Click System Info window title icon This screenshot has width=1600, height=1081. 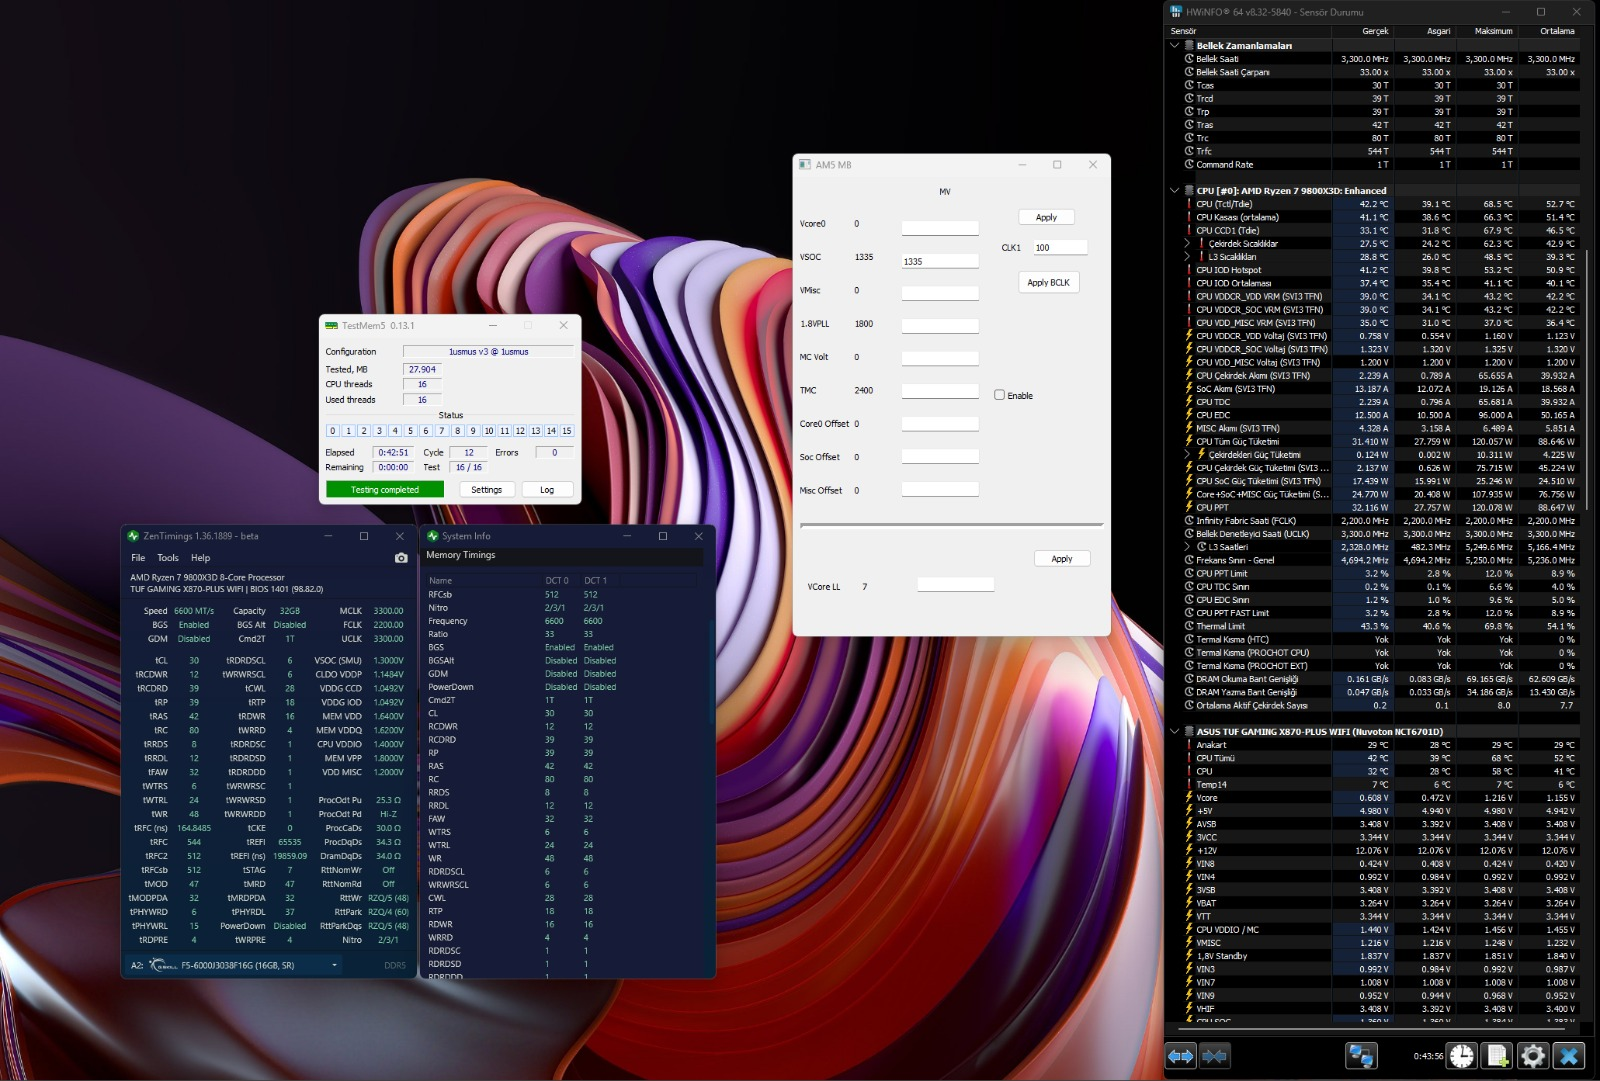click(433, 536)
